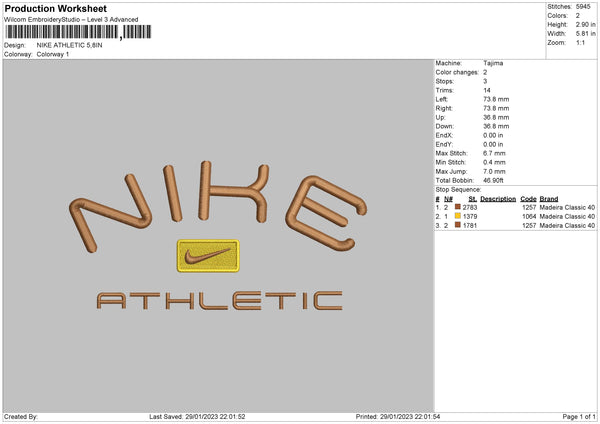Viewport: 600px width, 424px height.
Task: Click the 'Stop Sequence:' label
Action: click(458, 190)
